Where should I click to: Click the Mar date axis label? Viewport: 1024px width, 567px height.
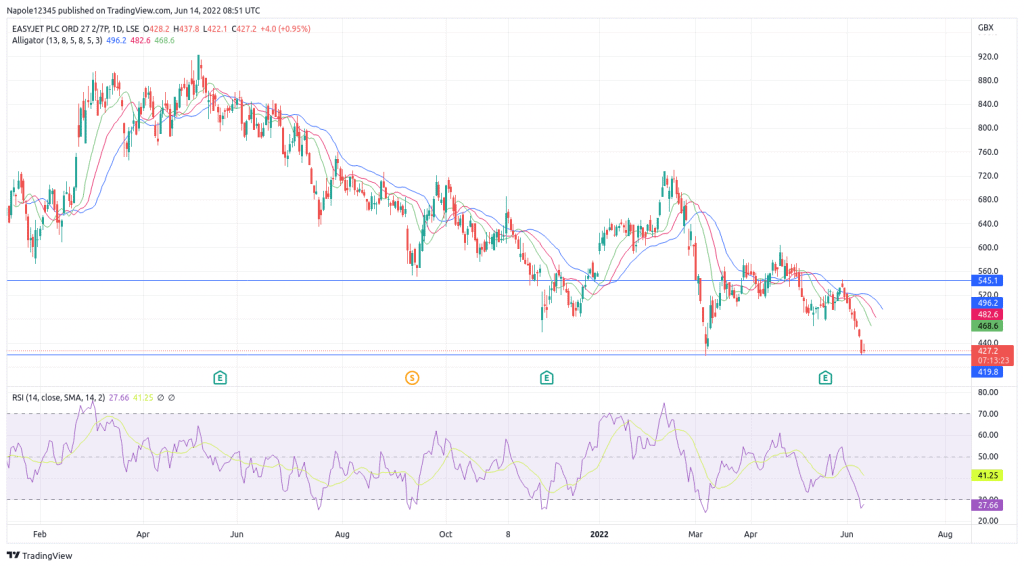(x=696, y=534)
